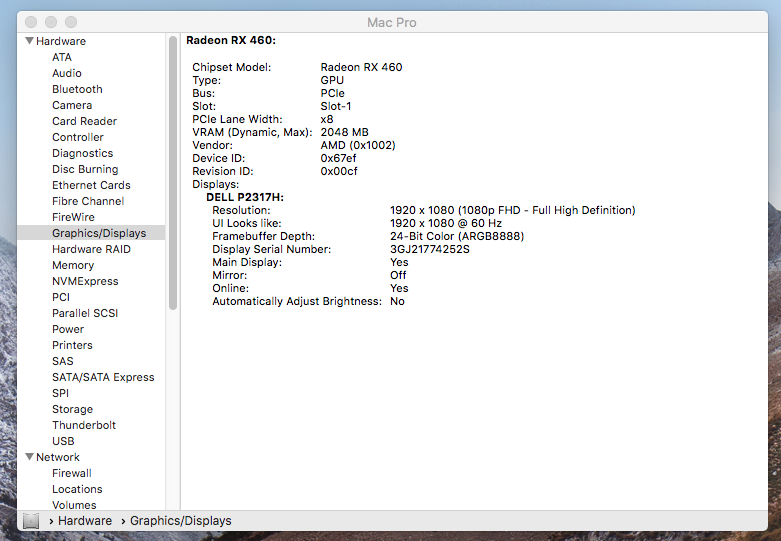Open the Bluetooth hardware entry
Image resolution: width=781 pixels, height=541 pixels.
click(x=77, y=89)
